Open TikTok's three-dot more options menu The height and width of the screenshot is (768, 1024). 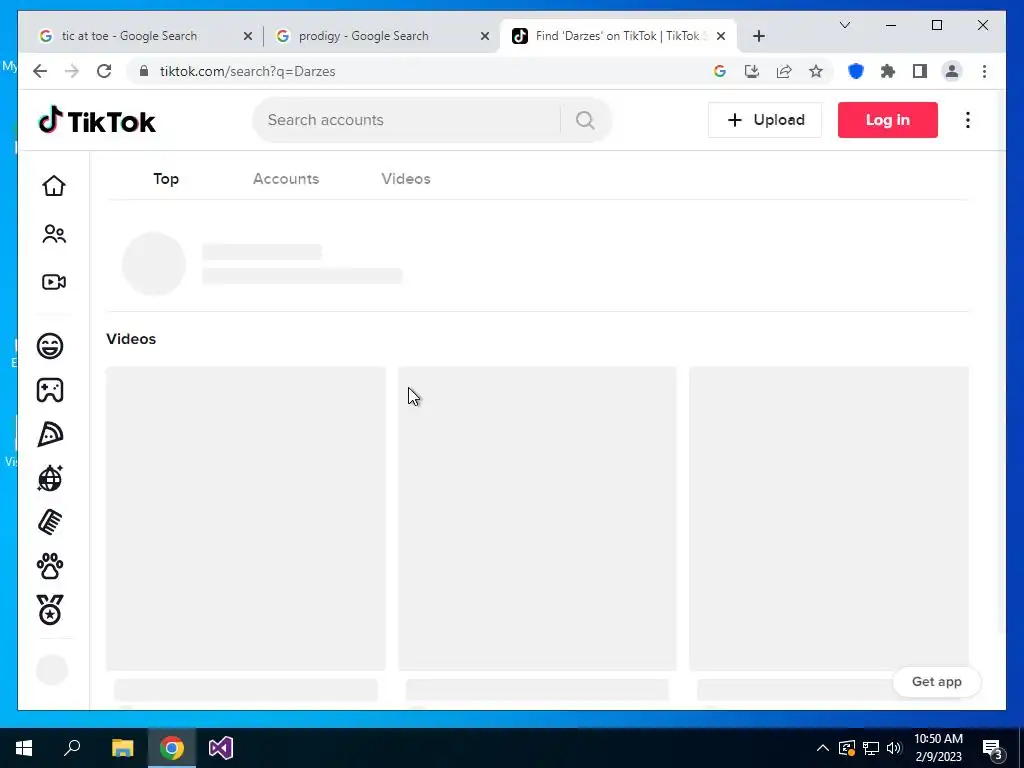point(968,120)
